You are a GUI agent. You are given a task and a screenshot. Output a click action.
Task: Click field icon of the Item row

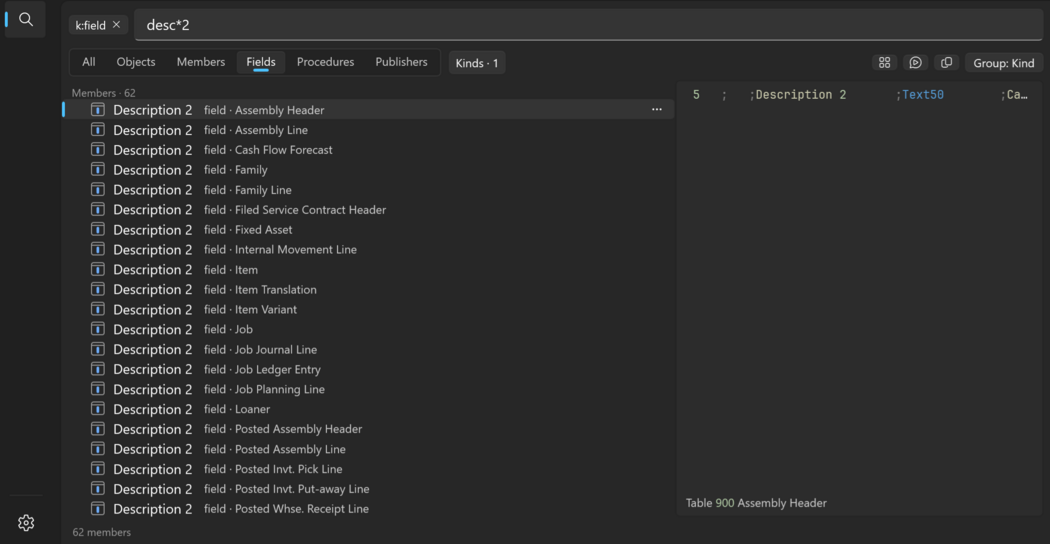click(x=98, y=269)
